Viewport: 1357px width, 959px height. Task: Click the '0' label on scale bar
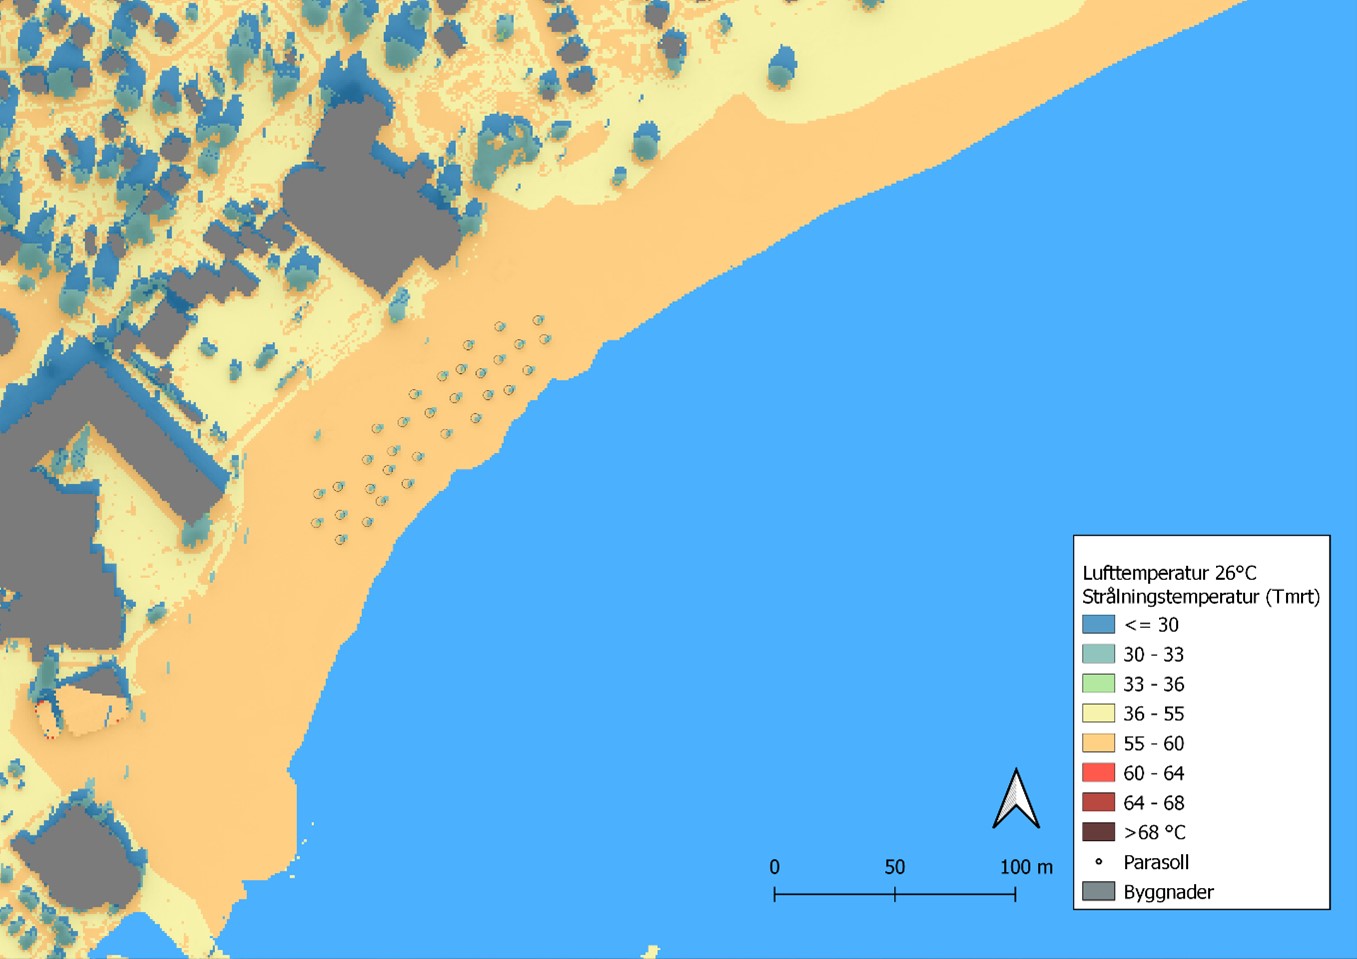click(774, 867)
